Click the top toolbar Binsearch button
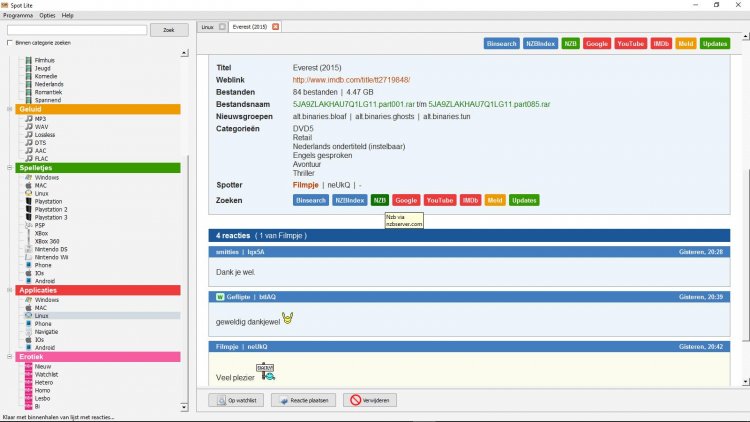This screenshot has height=422, width=750. 501,44
